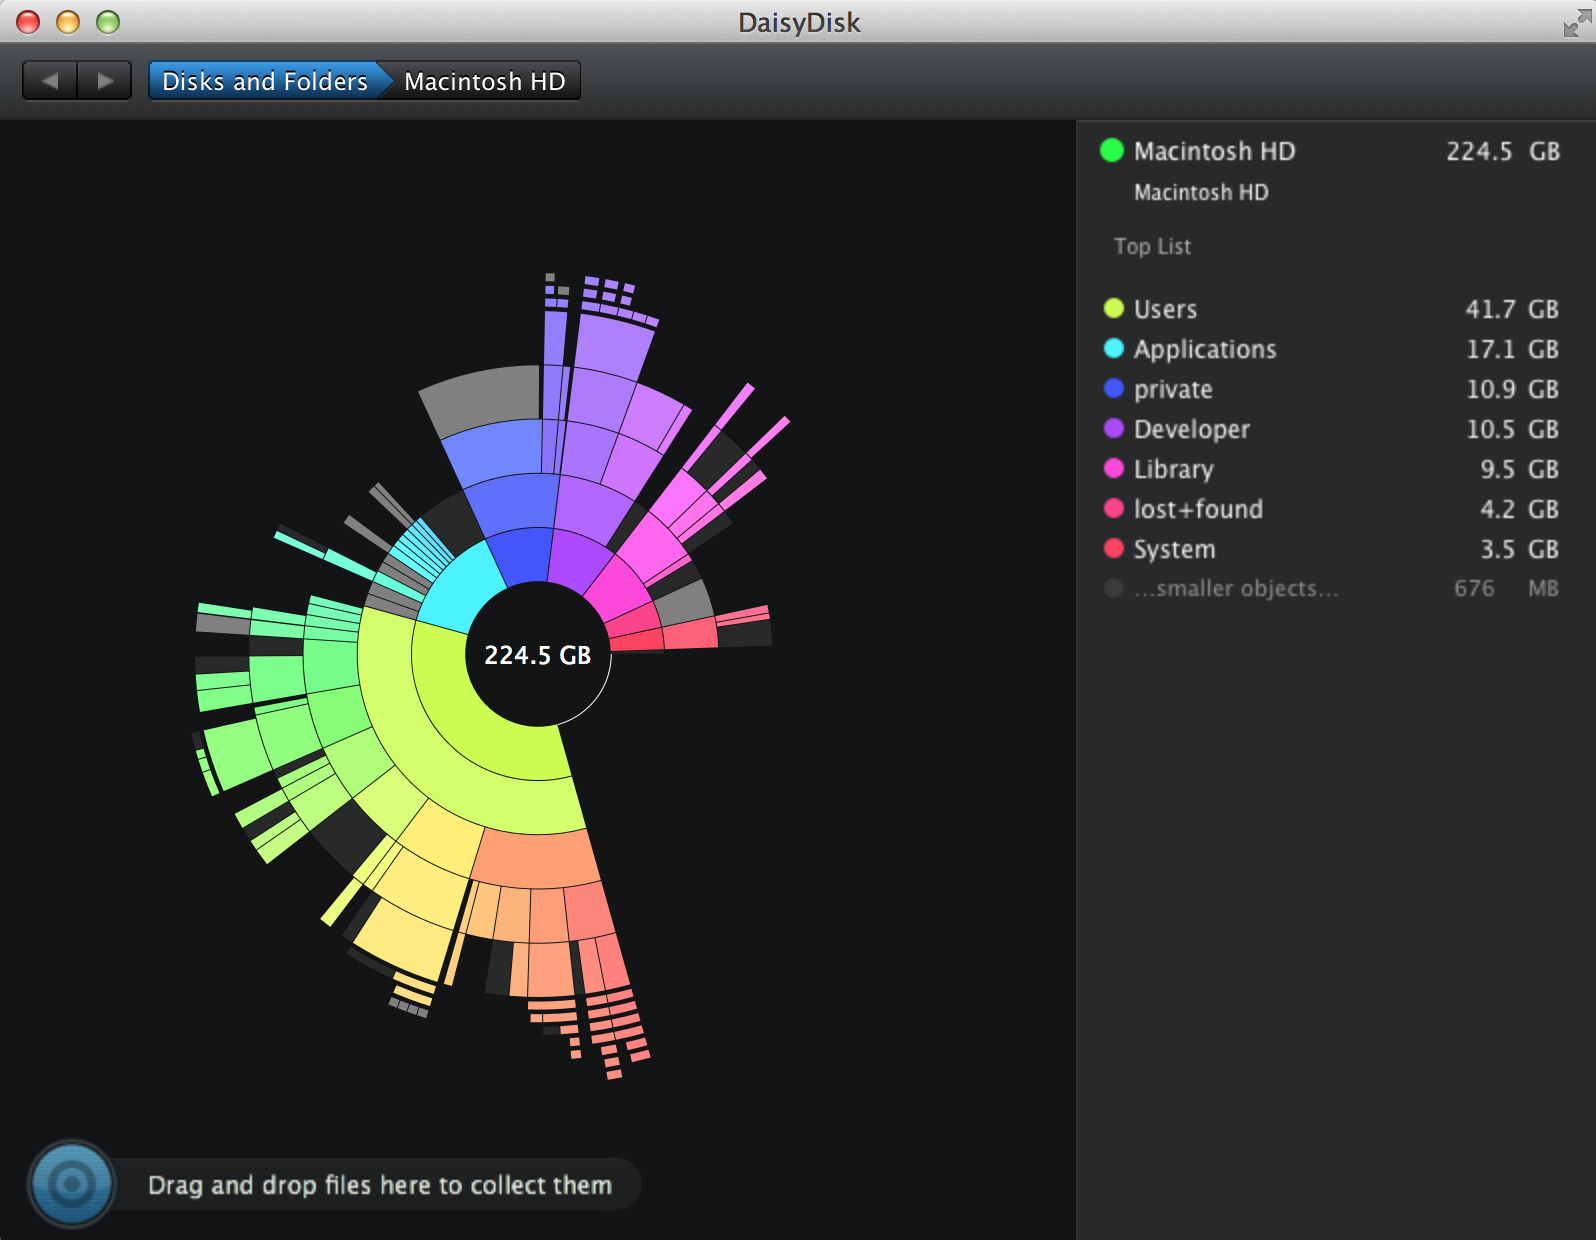Click the yellow-green Users color dot
This screenshot has height=1240, width=1596.
point(1114,308)
